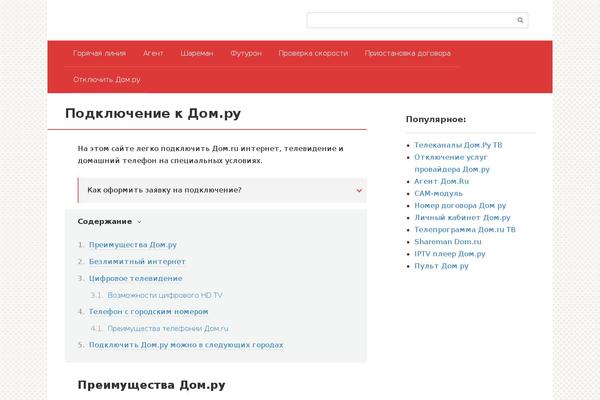Screen dimensions: 600x400
Task: Click the search magnifier icon
Action: (520, 20)
